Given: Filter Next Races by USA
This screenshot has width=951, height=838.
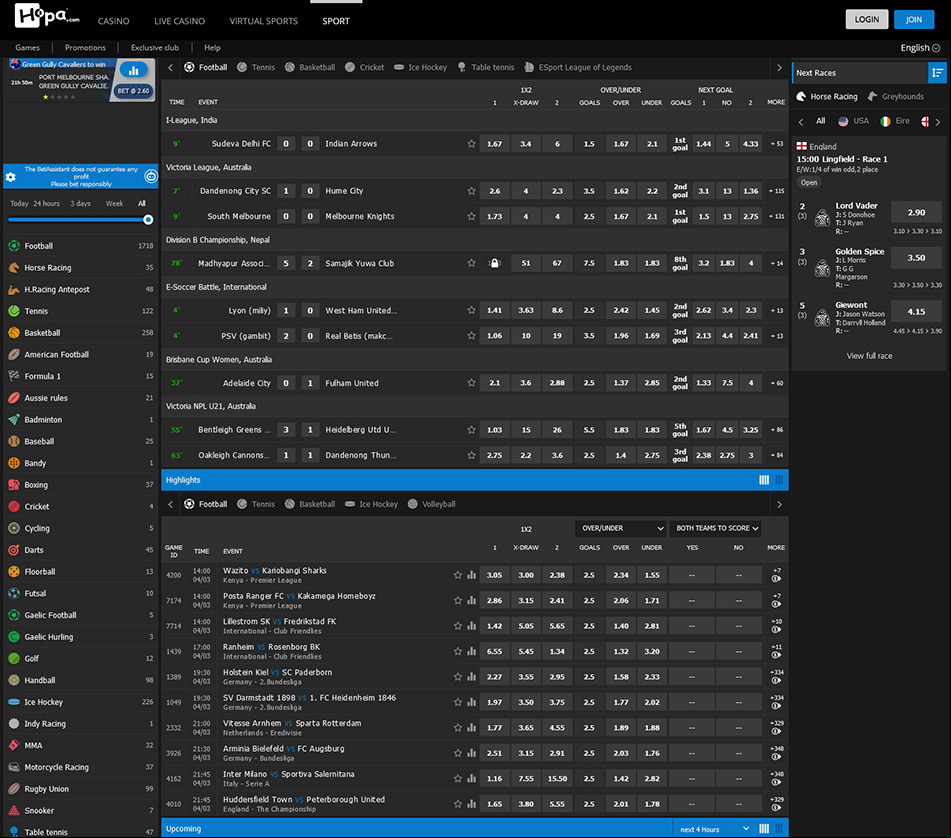Looking at the screenshot, I should click(853, 121).
